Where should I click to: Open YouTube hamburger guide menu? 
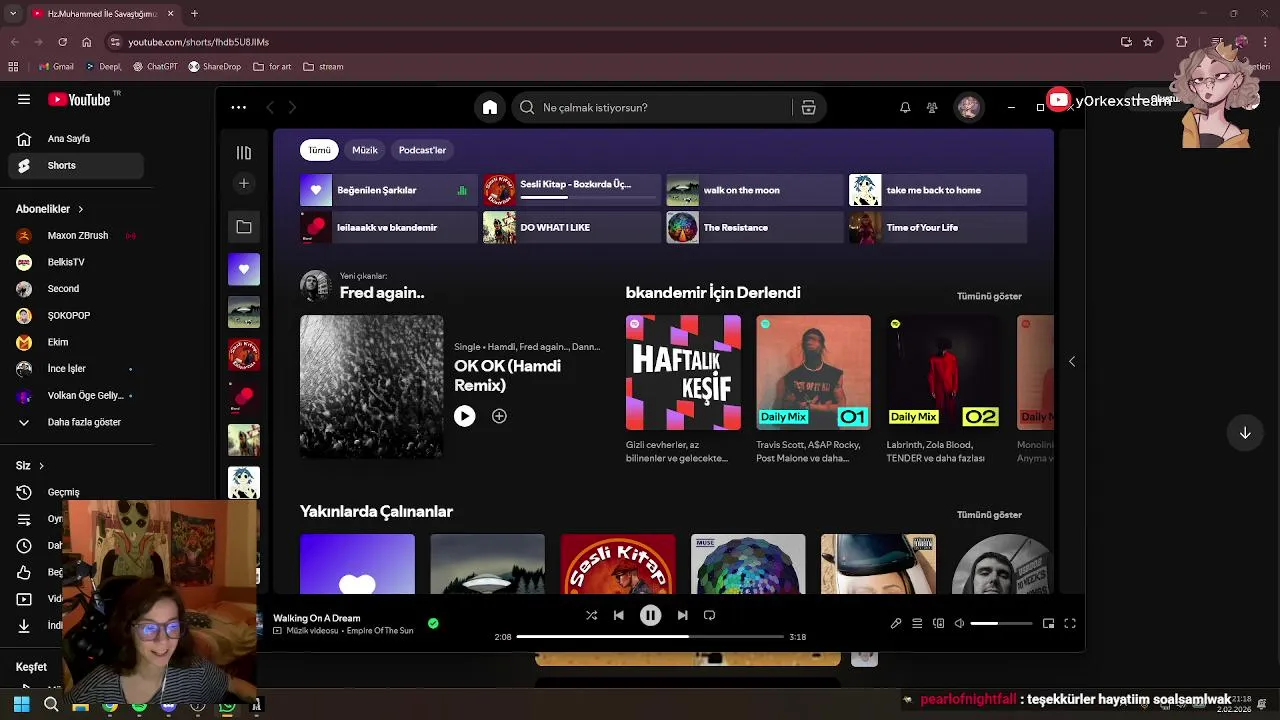click(24, 99)
